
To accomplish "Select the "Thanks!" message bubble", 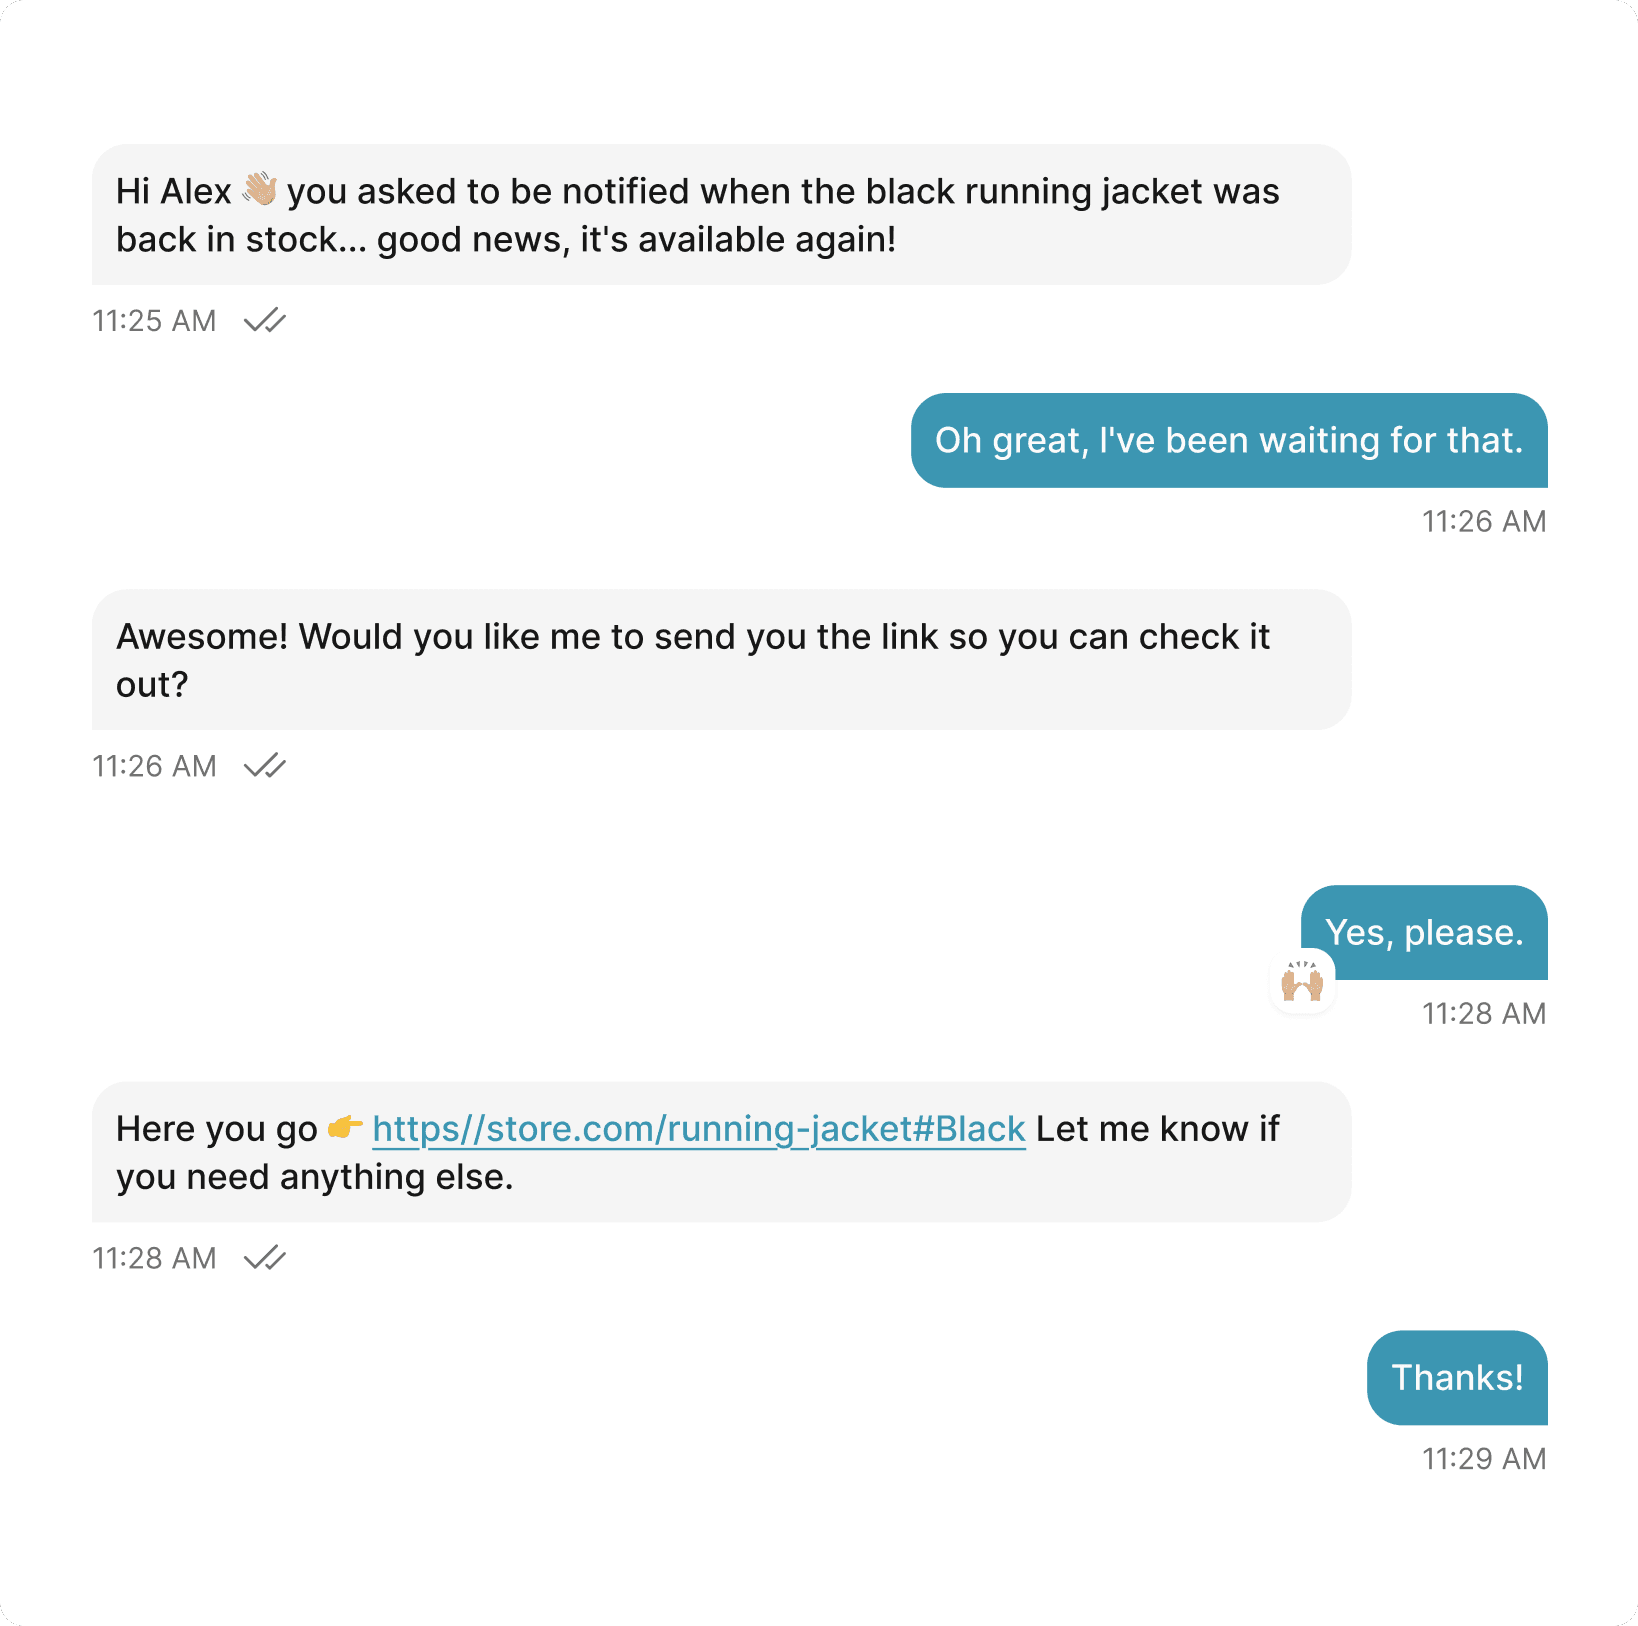I will [1456, 1378].
